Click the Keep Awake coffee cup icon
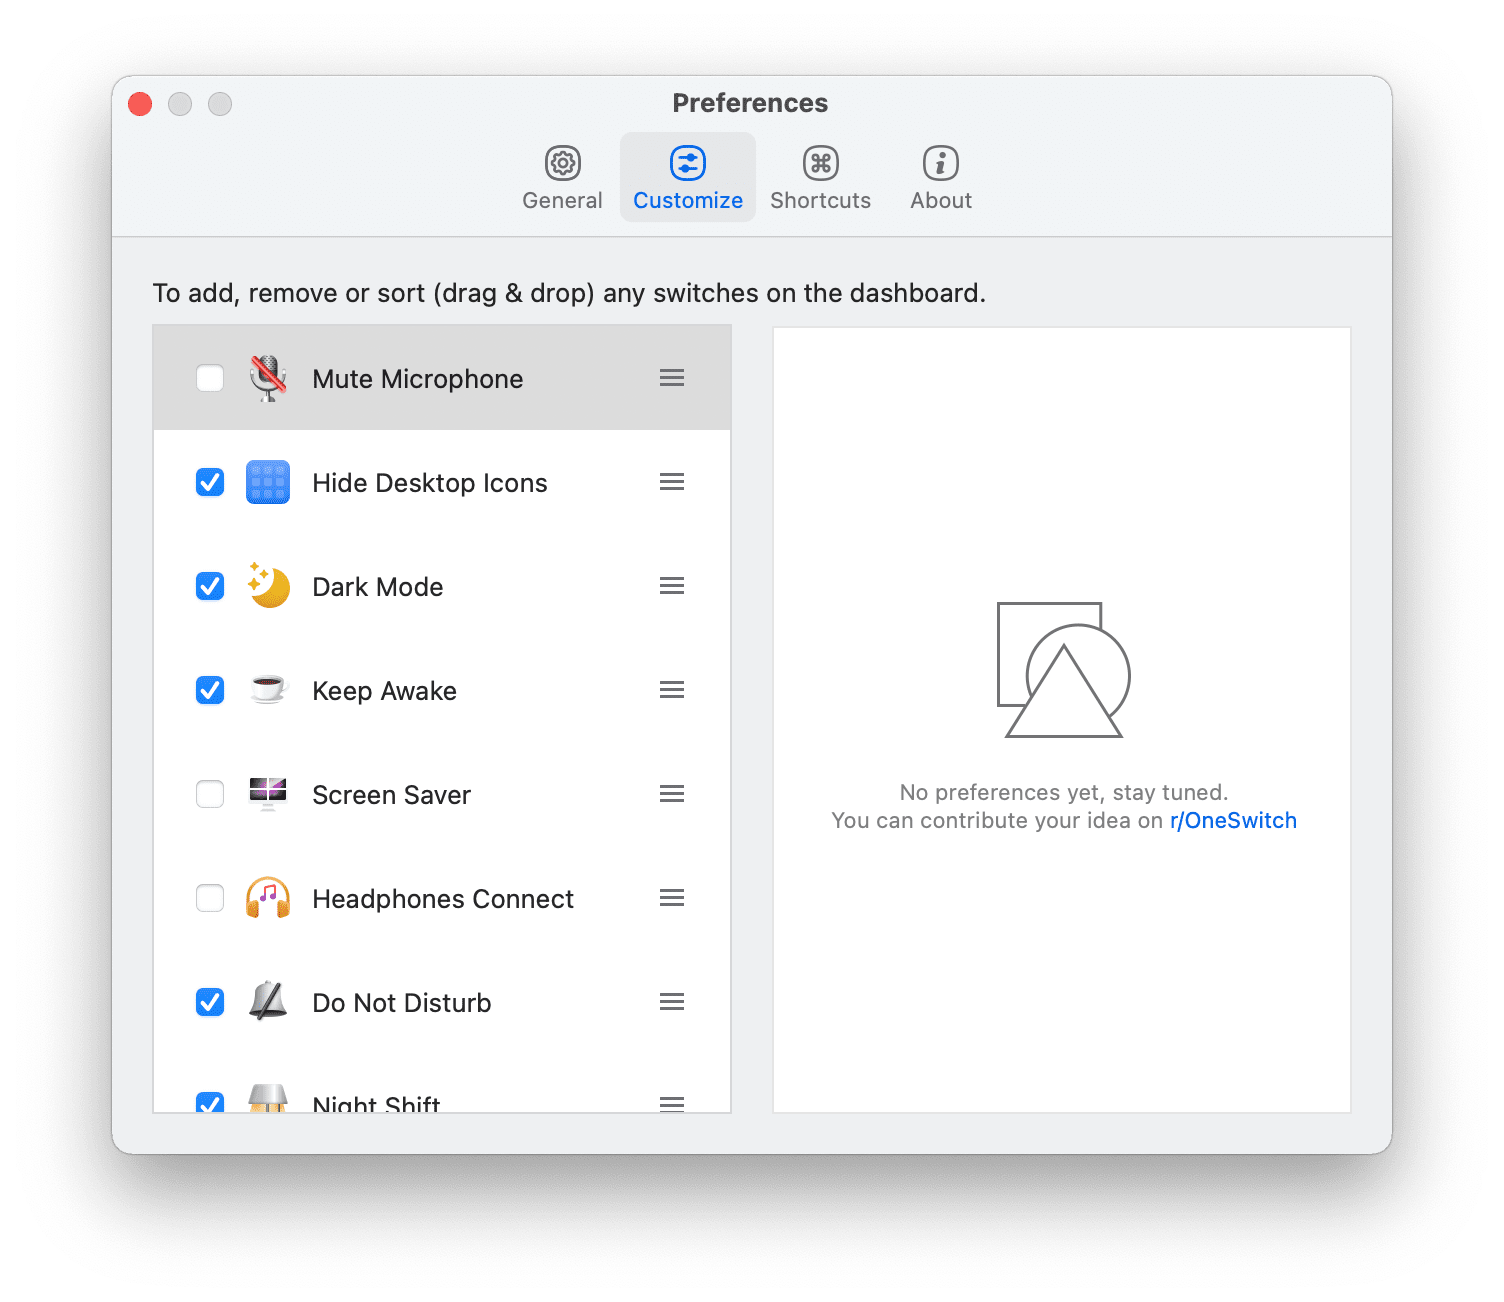 268,690
